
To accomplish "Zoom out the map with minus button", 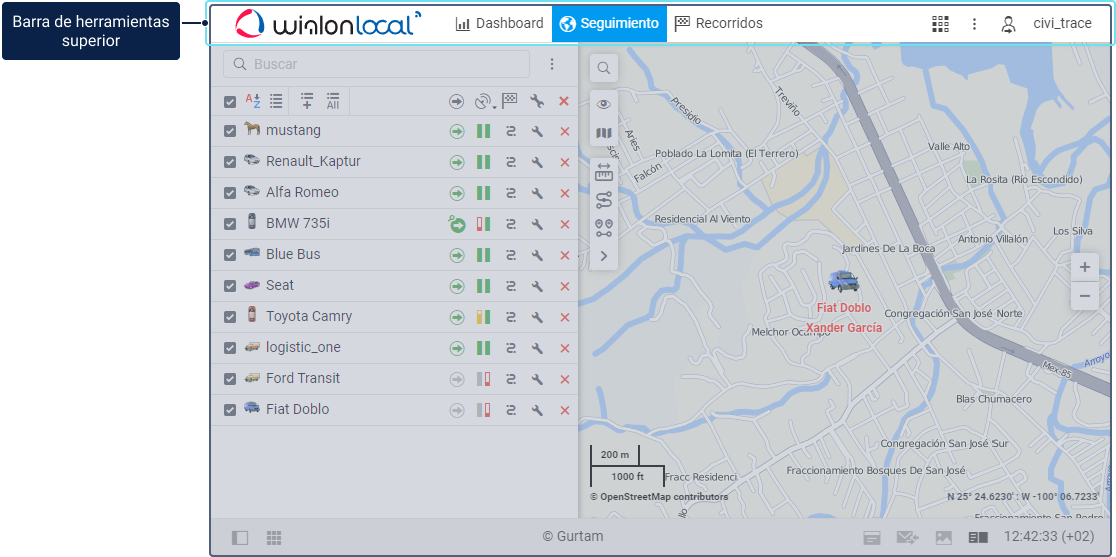I will pos(1085,295).
